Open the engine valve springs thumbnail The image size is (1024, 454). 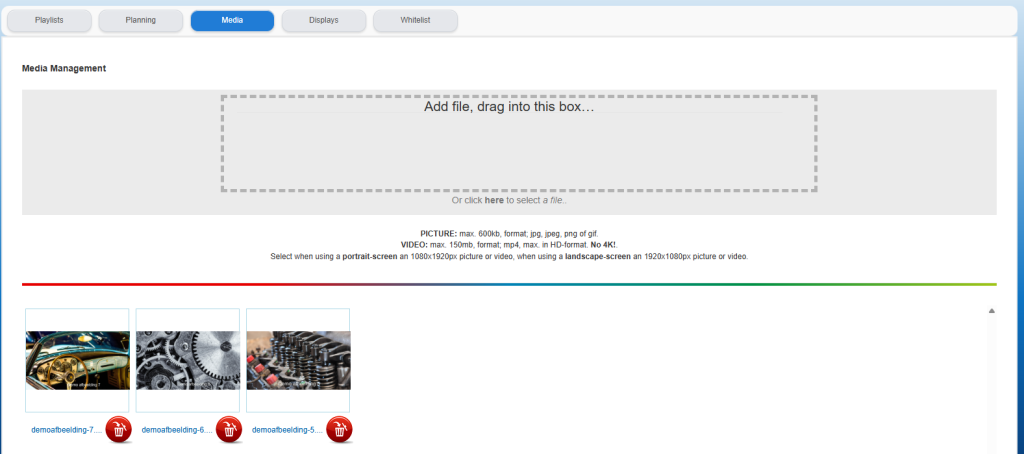point(298,360)
